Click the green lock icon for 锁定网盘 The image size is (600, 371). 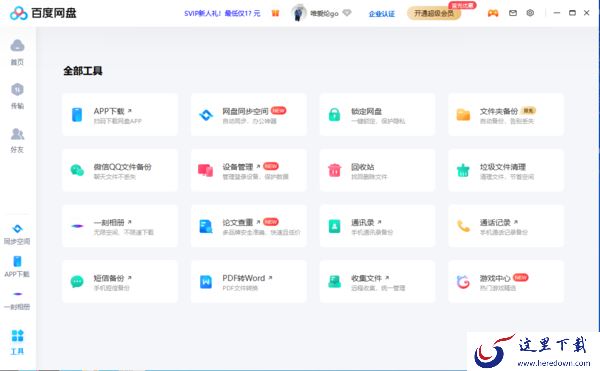pos(334,115)
